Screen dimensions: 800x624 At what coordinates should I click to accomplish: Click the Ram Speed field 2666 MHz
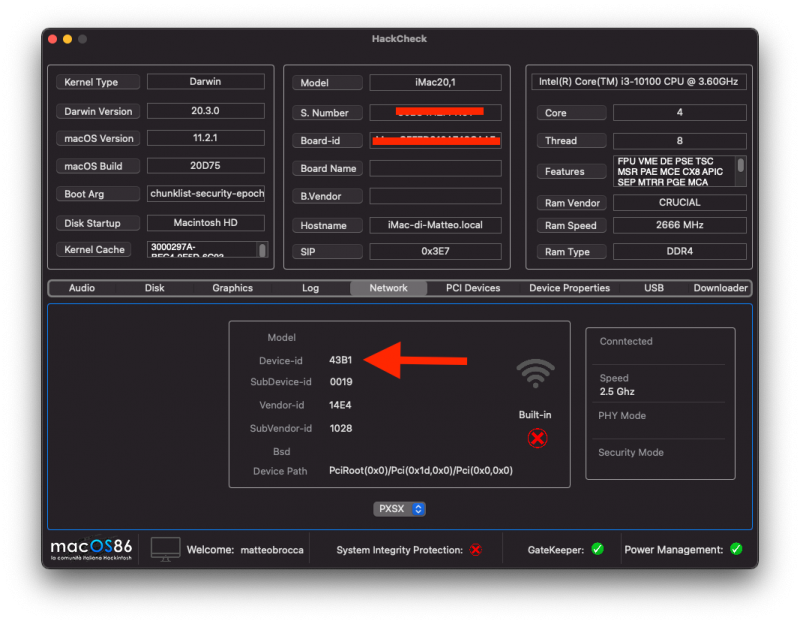click(x=680, y=225)
